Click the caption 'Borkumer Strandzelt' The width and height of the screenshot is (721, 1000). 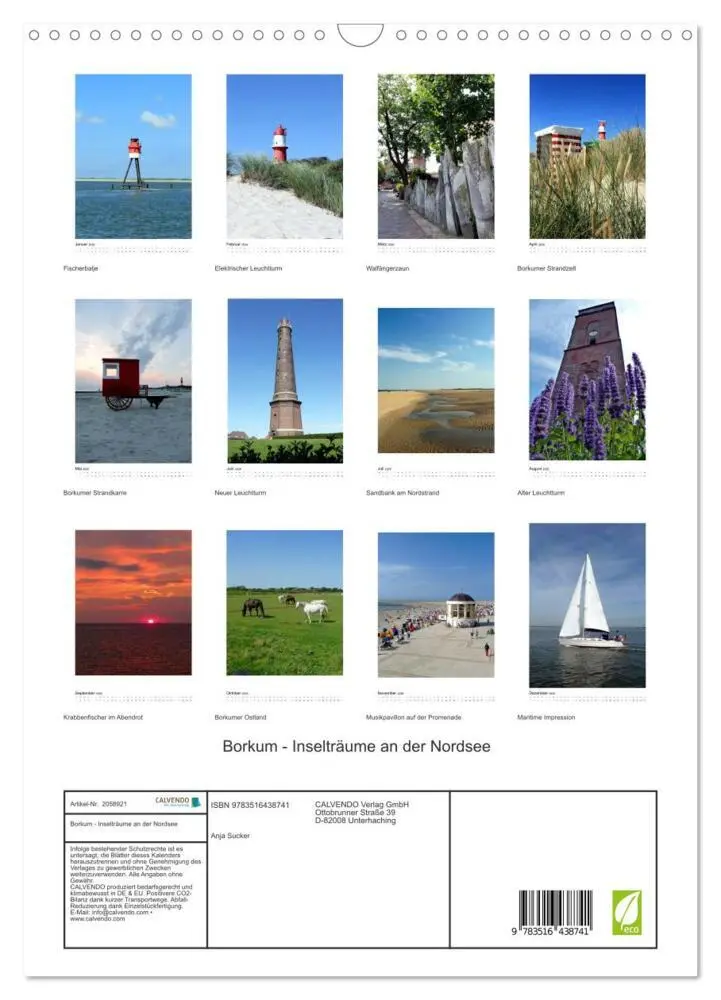[546, 268]
